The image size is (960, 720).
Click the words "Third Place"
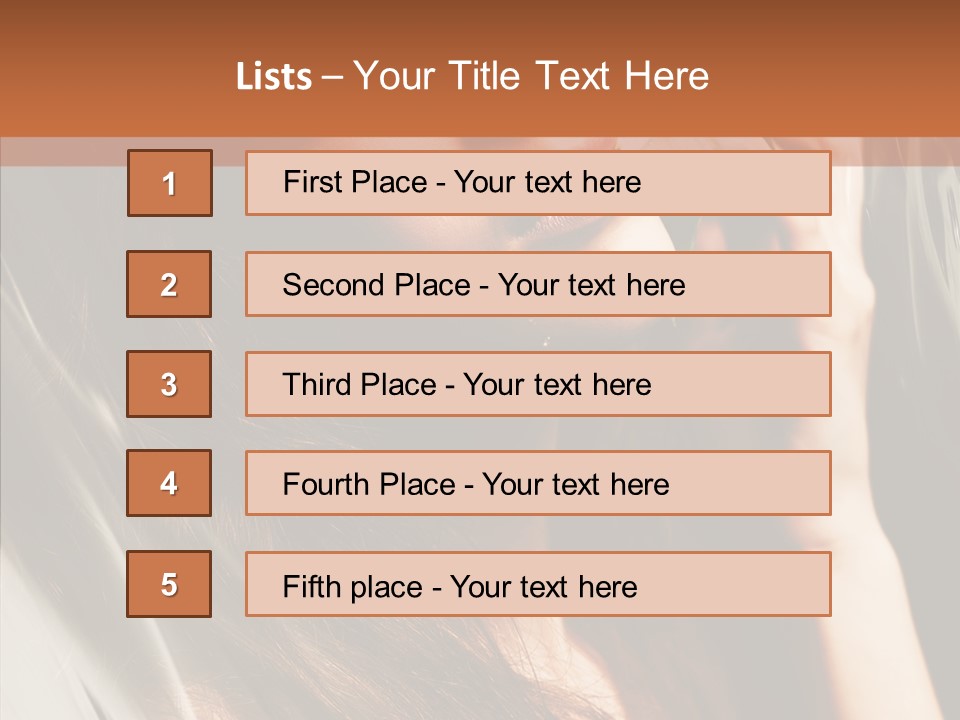click(x=360, y=385)
